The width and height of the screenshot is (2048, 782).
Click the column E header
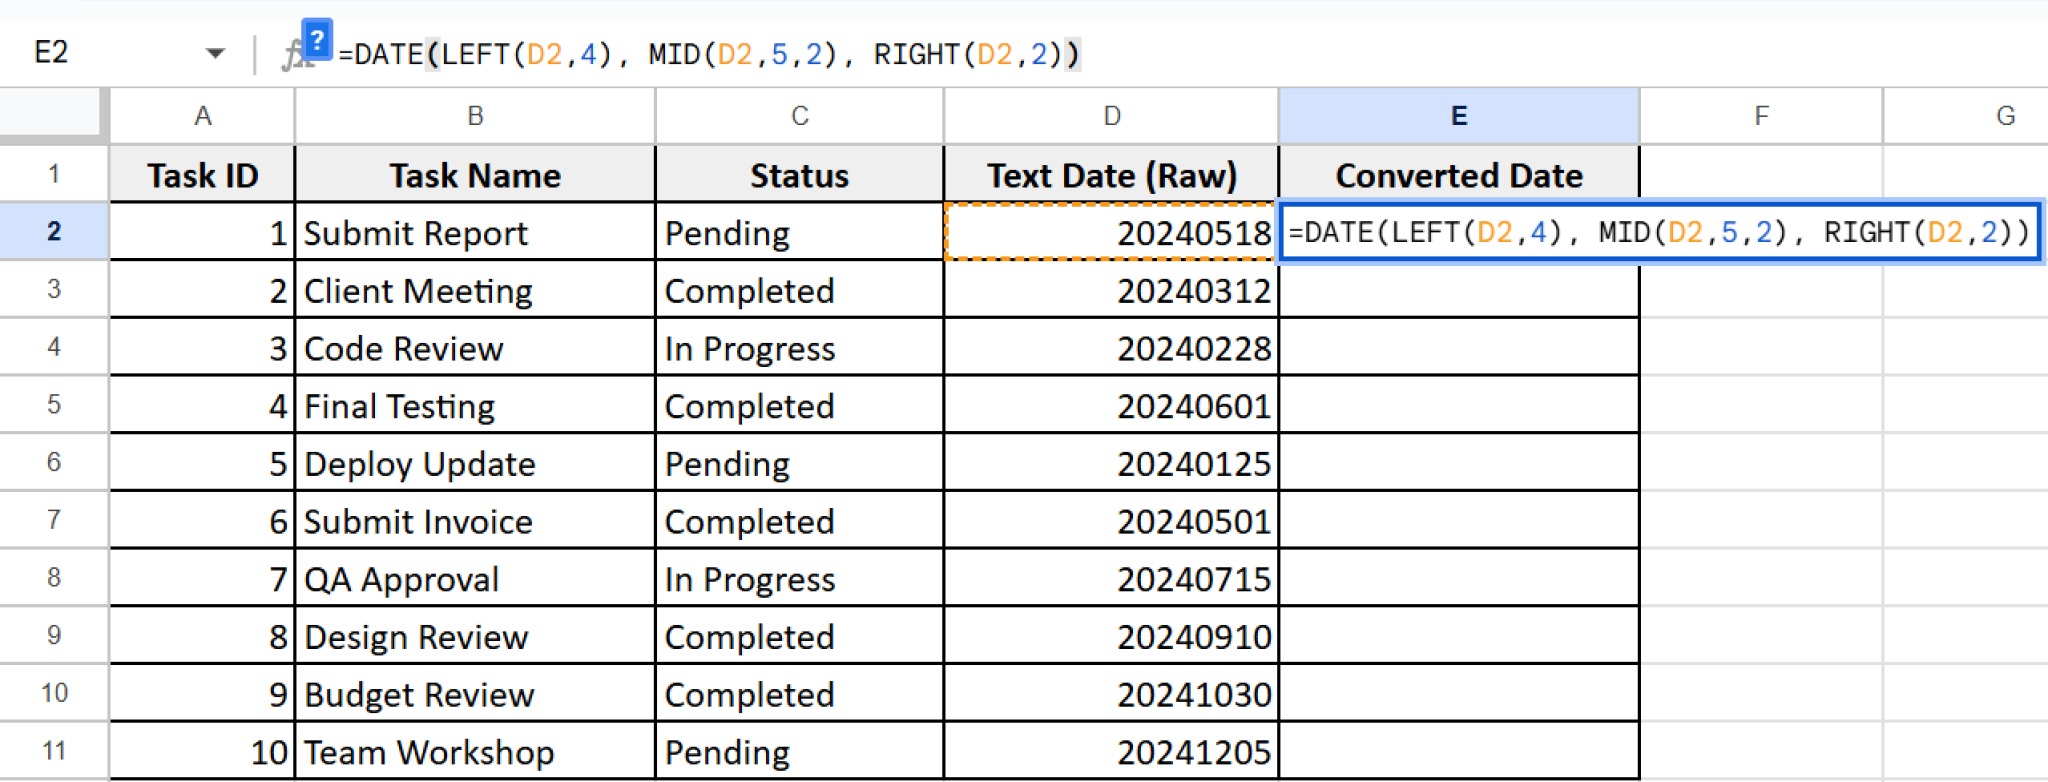[x=1458, y=116]
